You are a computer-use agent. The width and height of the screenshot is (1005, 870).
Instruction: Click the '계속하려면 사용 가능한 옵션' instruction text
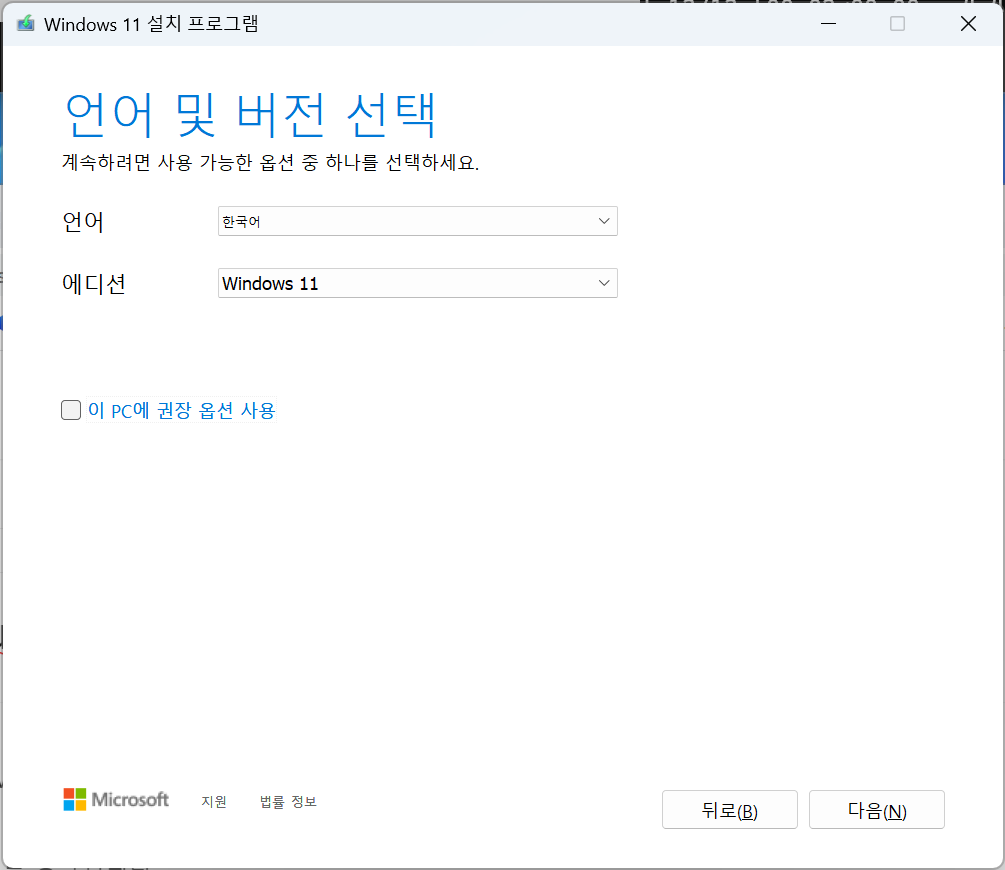pos(270,162)
